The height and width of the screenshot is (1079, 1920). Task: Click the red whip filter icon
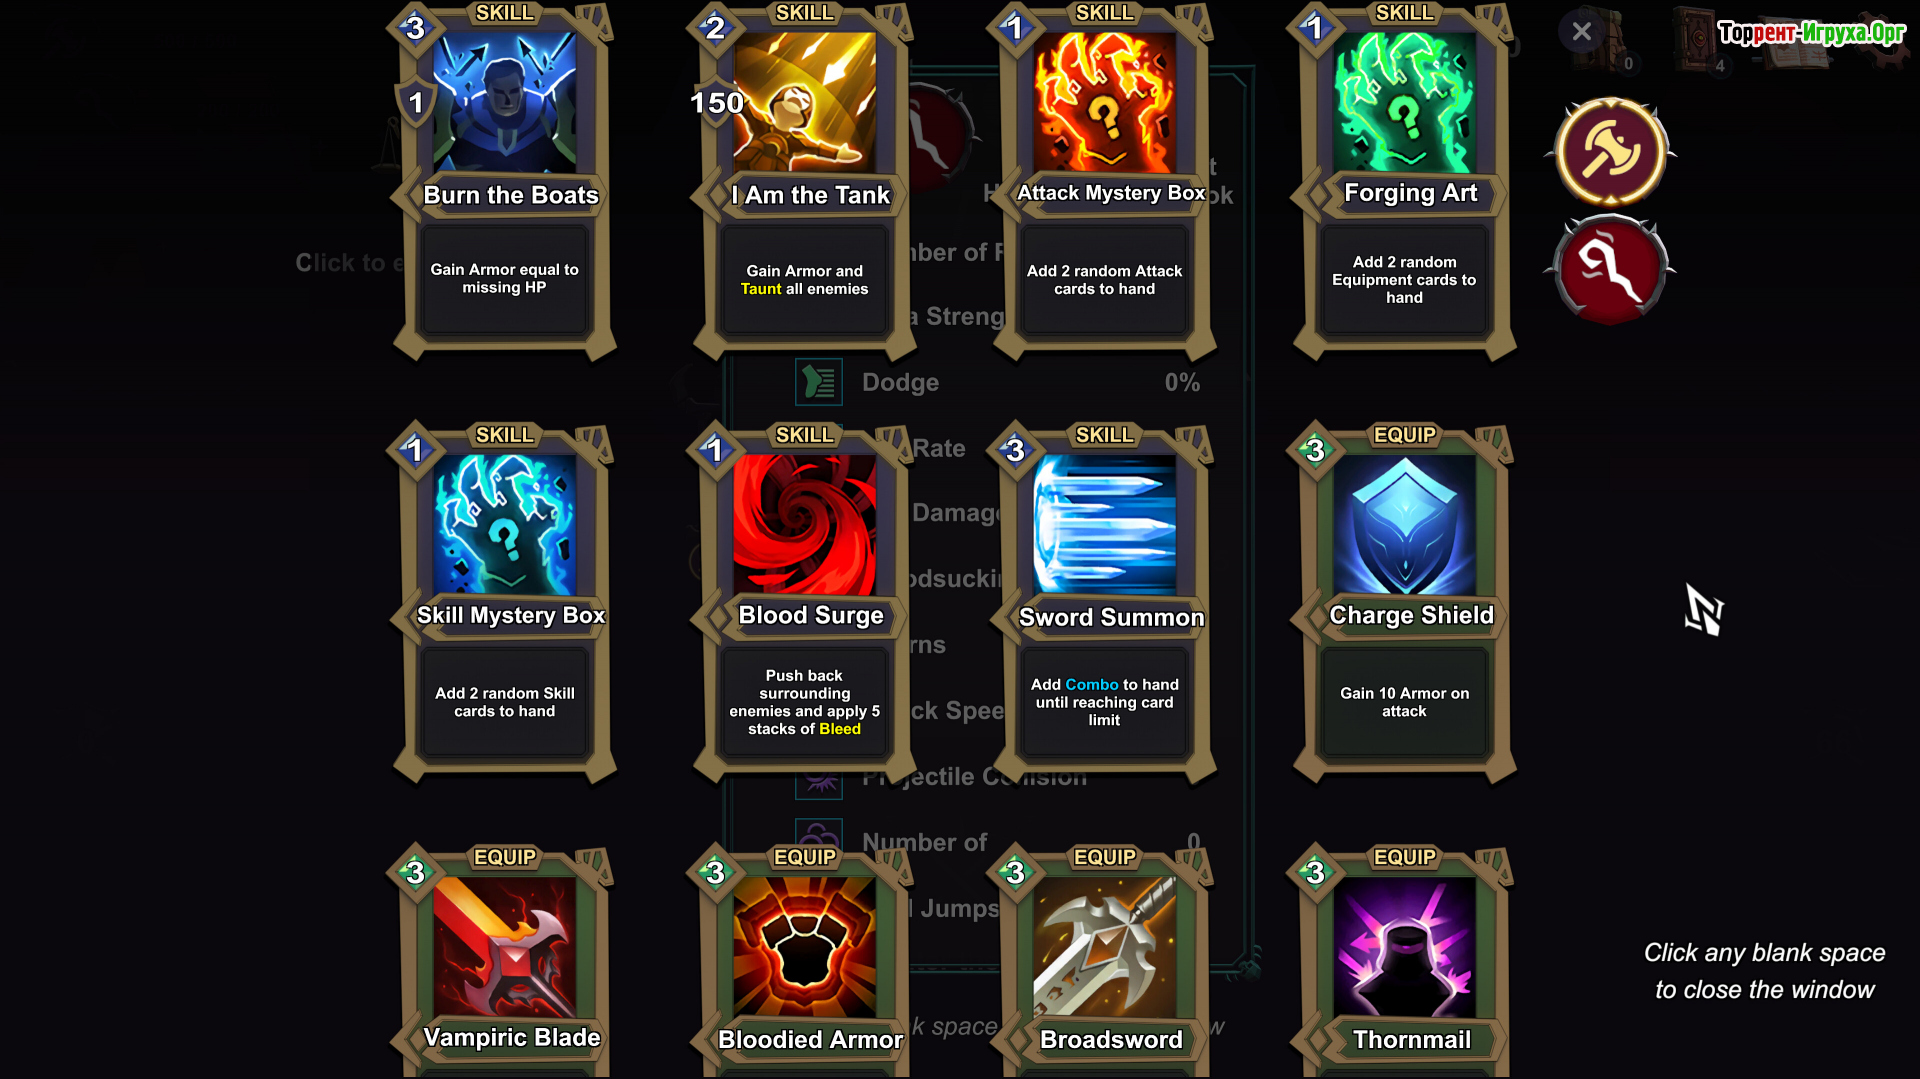pos(1611,268)
